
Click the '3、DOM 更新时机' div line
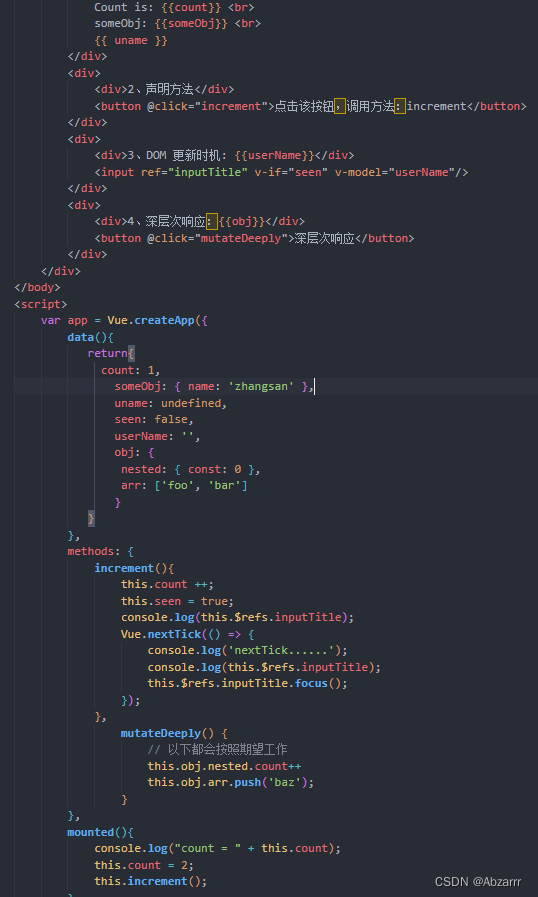click(x=224, y=155)
